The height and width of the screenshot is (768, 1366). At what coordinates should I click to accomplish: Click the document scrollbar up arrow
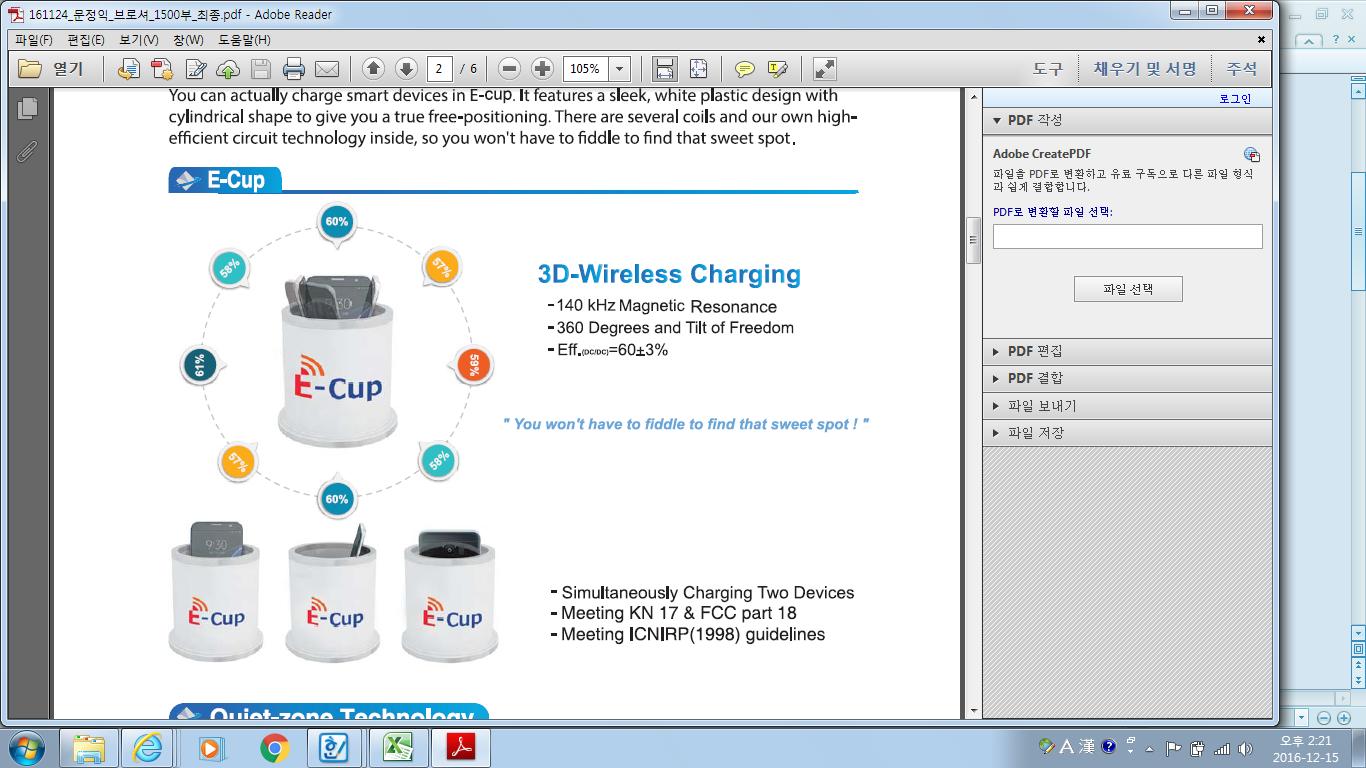[x=974, y=97]
